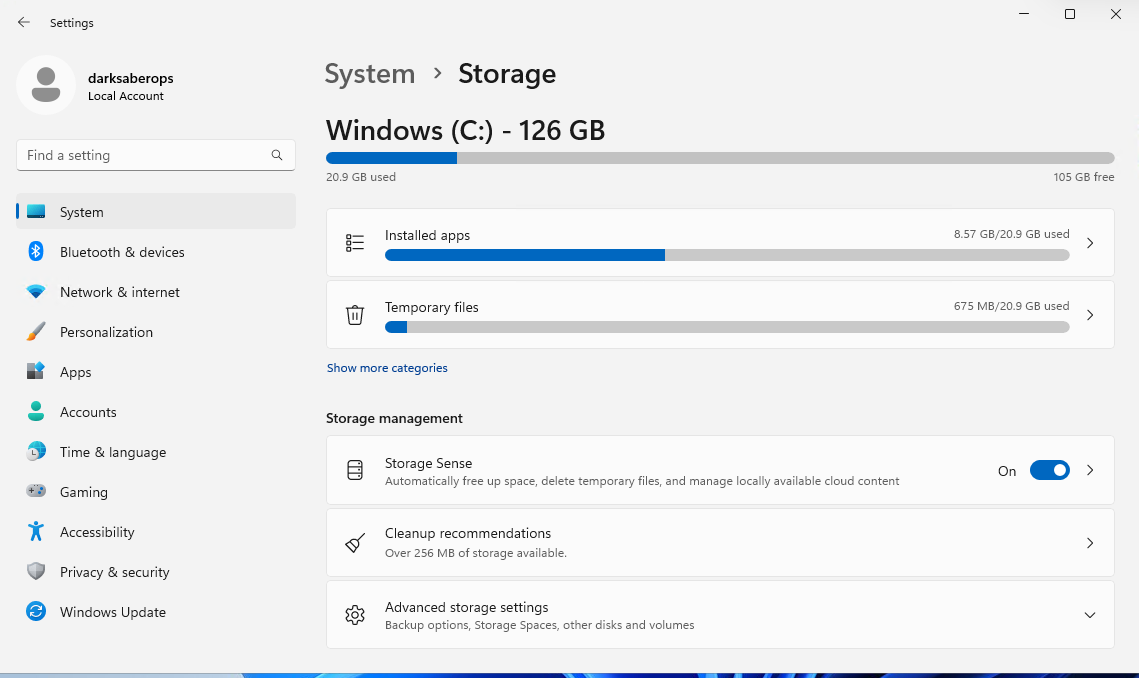Viewport: 1139px width, 678px height.
Task: Click the Windows C drive usage bar
Action: pyautogui.click(x=720, y=157)
